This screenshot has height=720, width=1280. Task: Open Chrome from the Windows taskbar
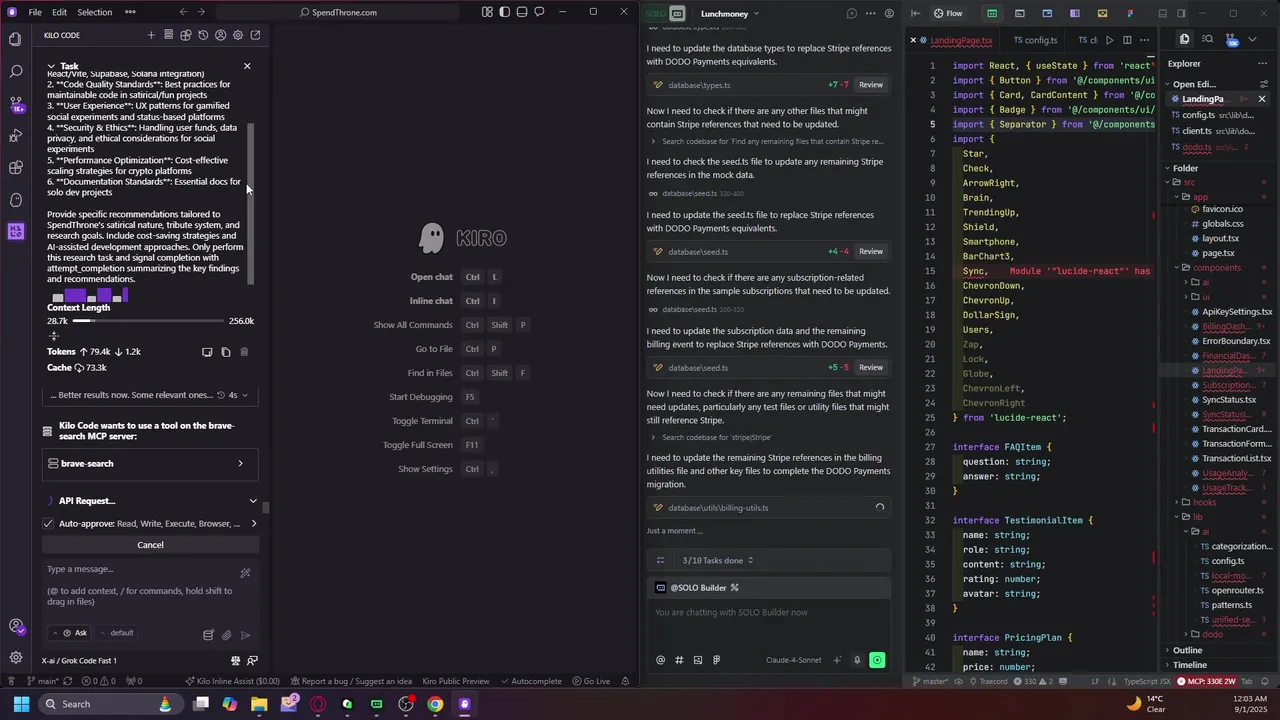tap(435, 704)
